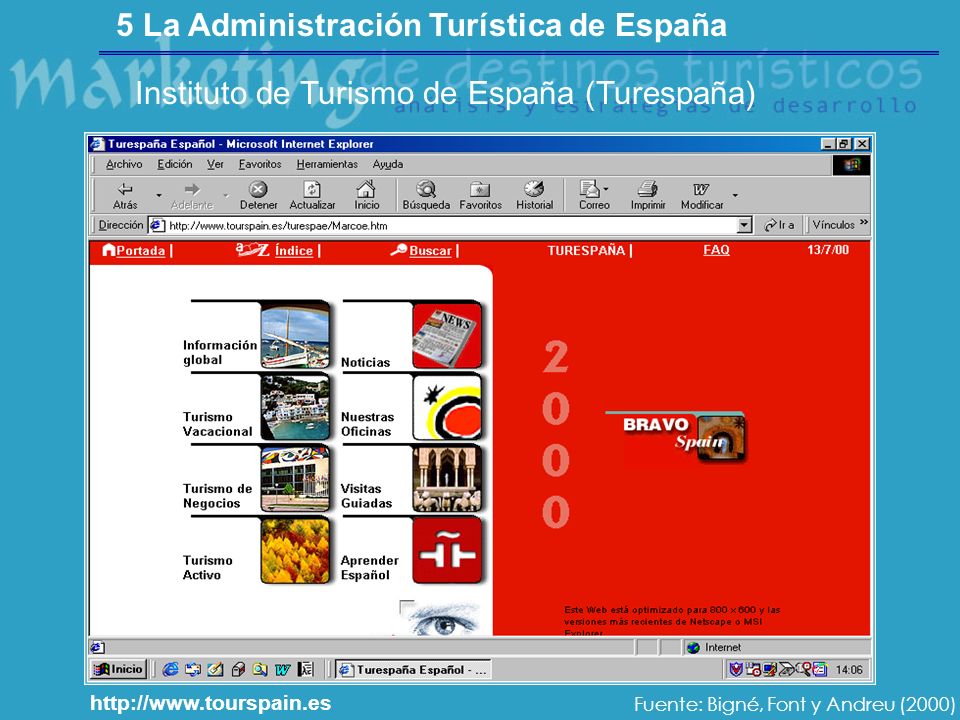The height and width of the screenshot is (720, 960).
Task: Go home with the Inicio house icon
Action: click(366, 189)
